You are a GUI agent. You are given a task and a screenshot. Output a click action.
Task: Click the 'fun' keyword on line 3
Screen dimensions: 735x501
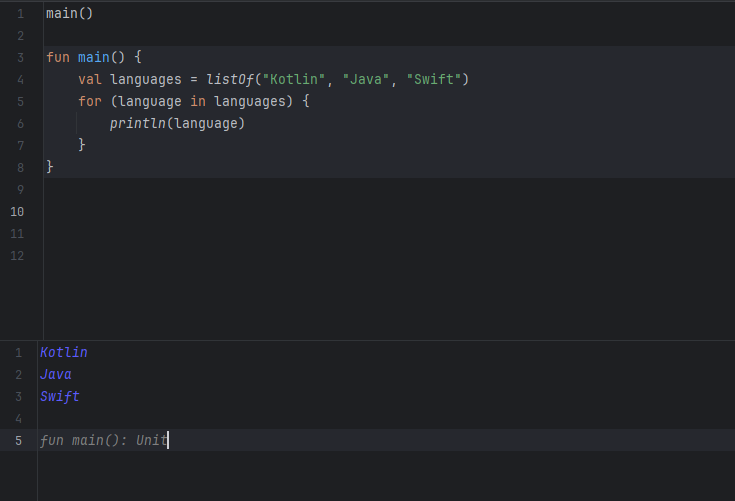click(58, 58)
